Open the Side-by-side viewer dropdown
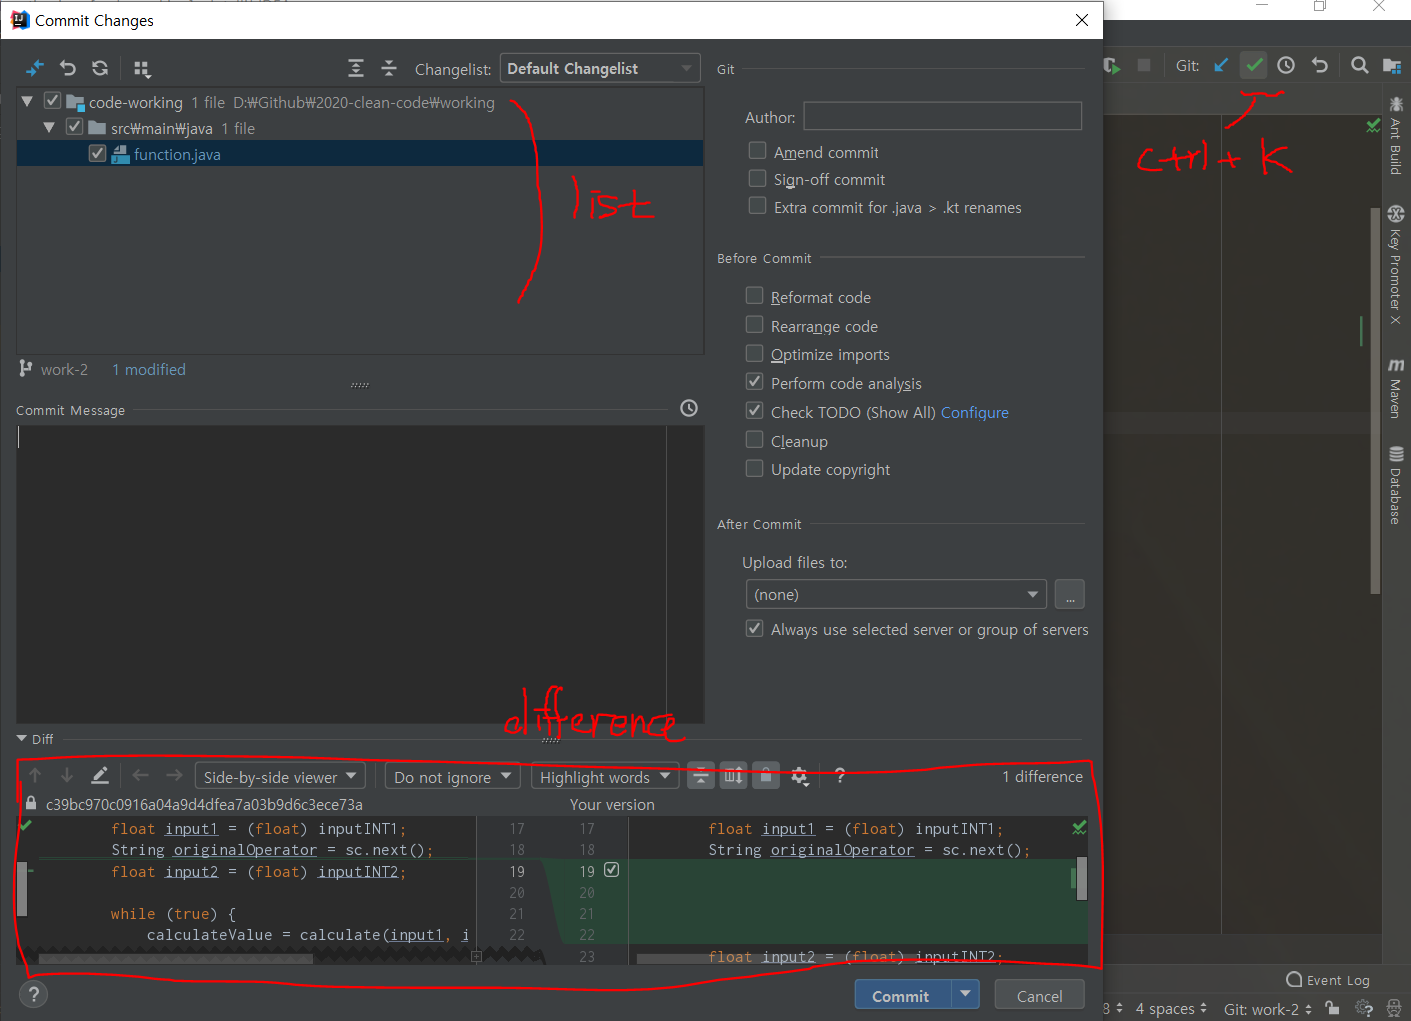The height and width of the screenshot is (1021, 1411). point(279,776)
